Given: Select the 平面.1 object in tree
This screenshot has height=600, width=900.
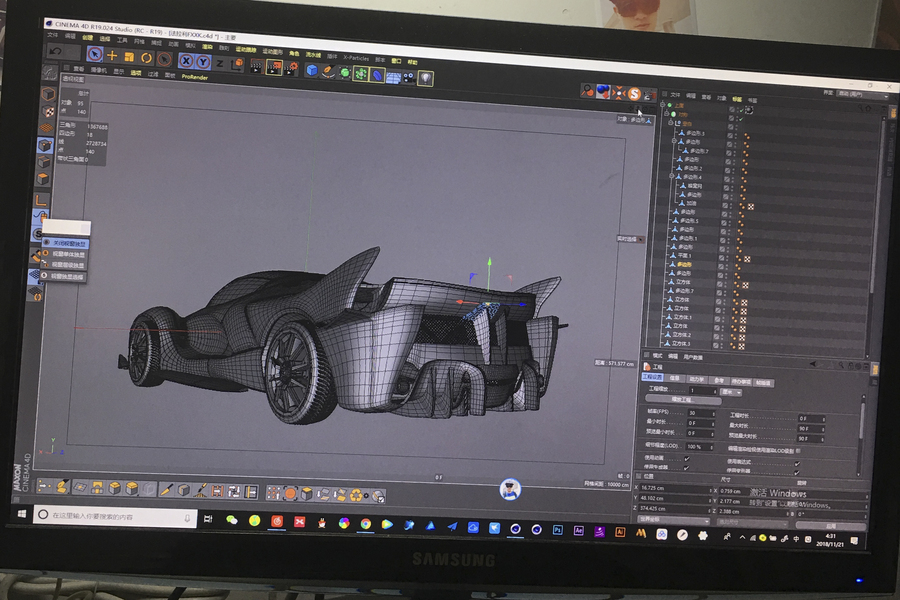Looking at the screenshot, I should tap(684, 256).
